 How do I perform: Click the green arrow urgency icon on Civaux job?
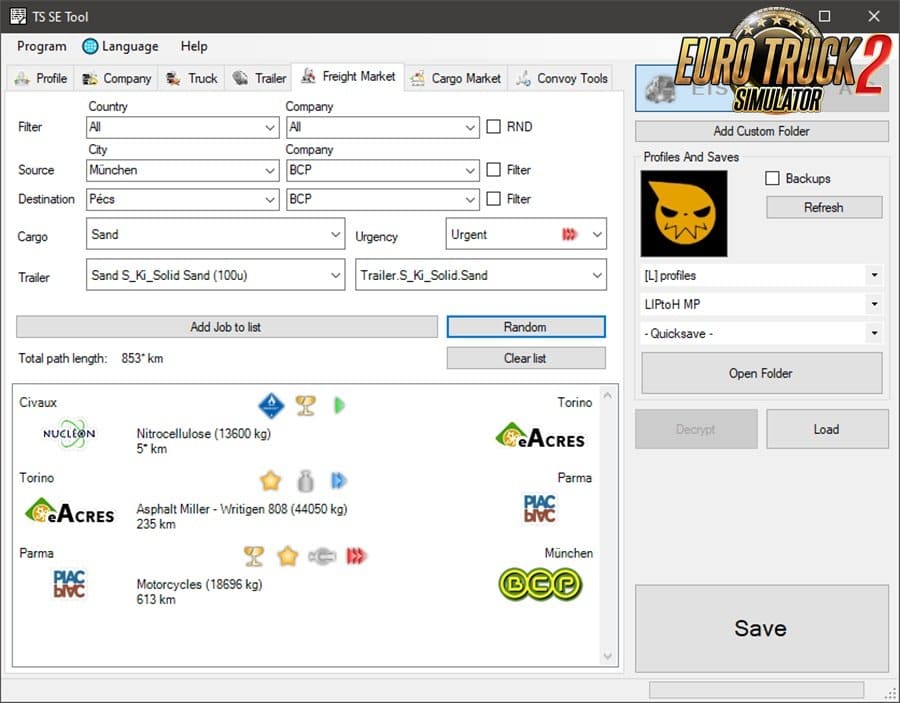tap(339, 406)
